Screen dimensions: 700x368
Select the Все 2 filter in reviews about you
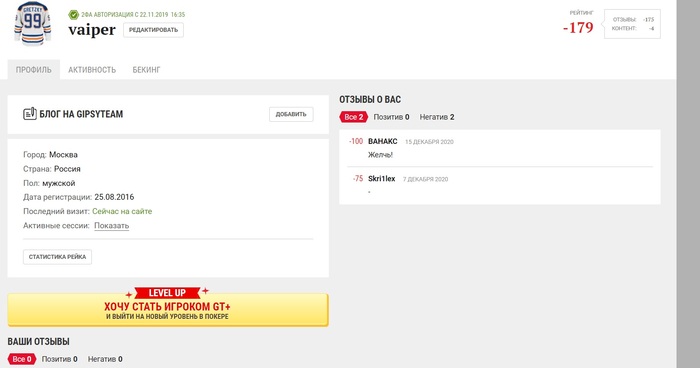354,117
